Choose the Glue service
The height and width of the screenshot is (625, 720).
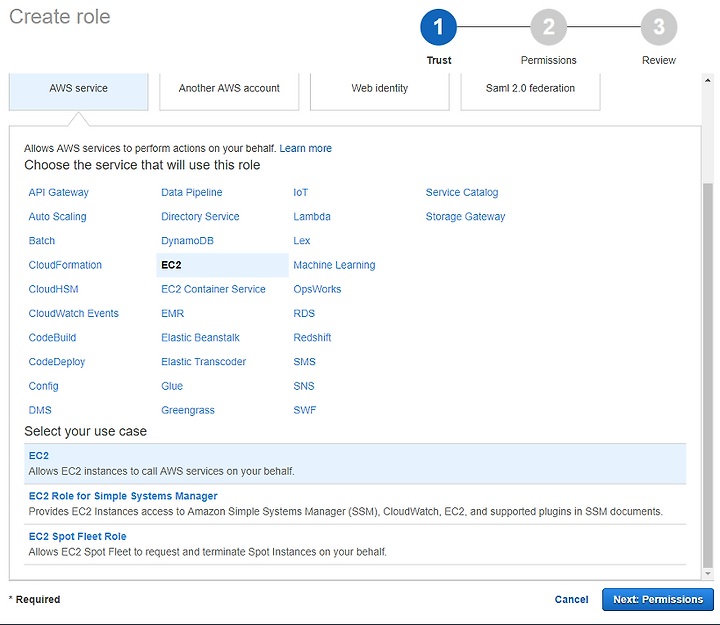click(x=172, y=386)
